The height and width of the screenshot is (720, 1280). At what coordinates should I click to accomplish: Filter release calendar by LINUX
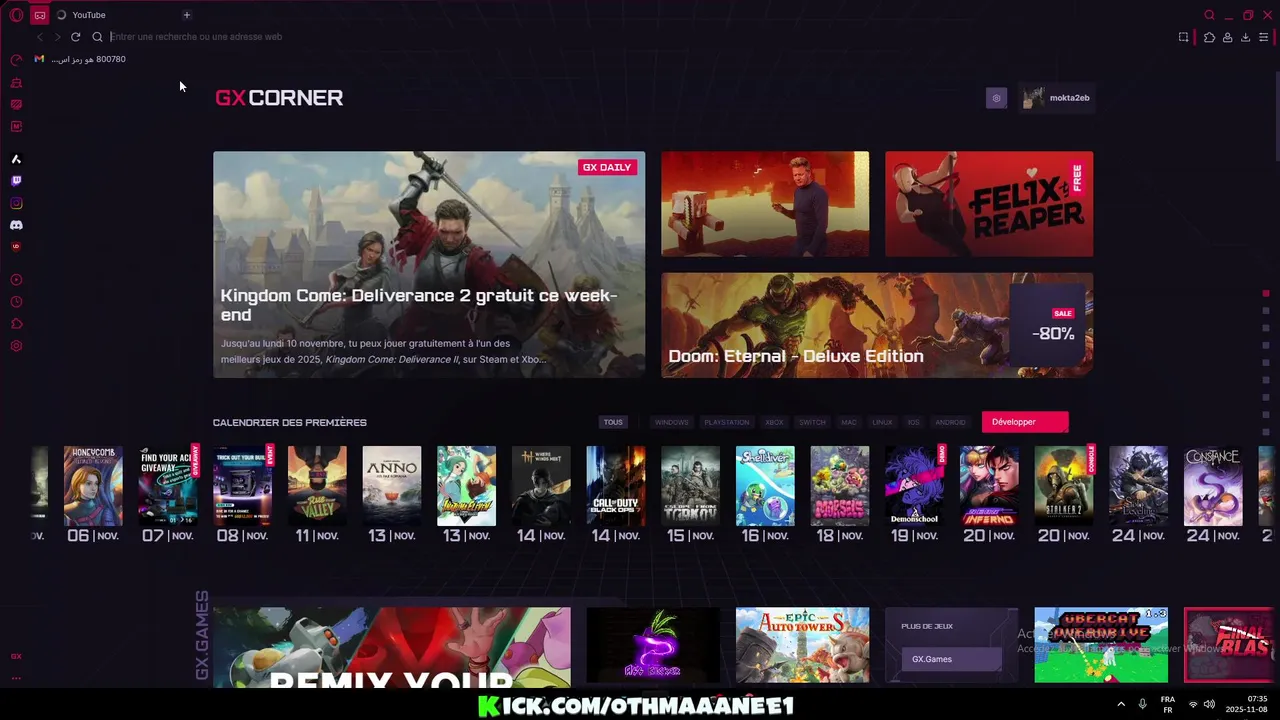pos(882,422)
